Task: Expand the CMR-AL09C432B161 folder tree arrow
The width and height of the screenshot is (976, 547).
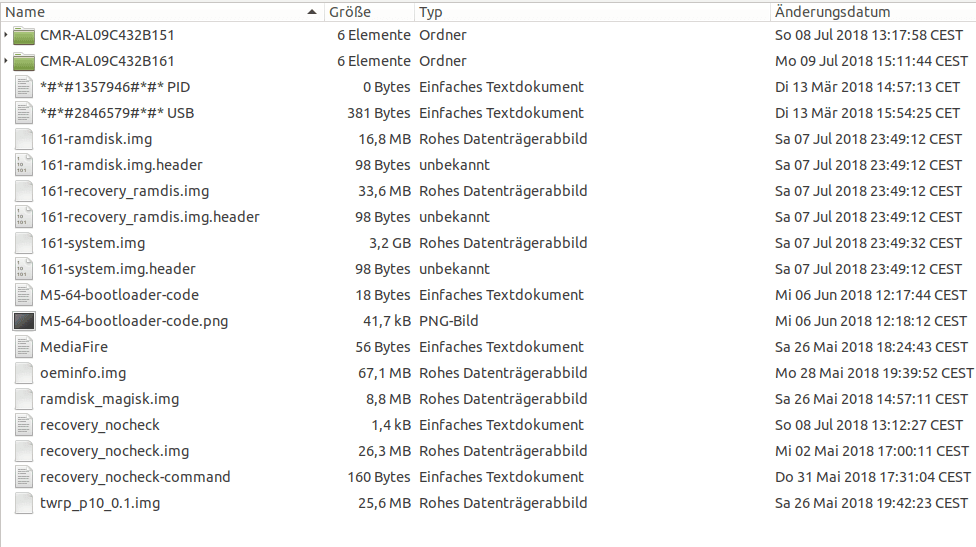Action: (6, 61)
